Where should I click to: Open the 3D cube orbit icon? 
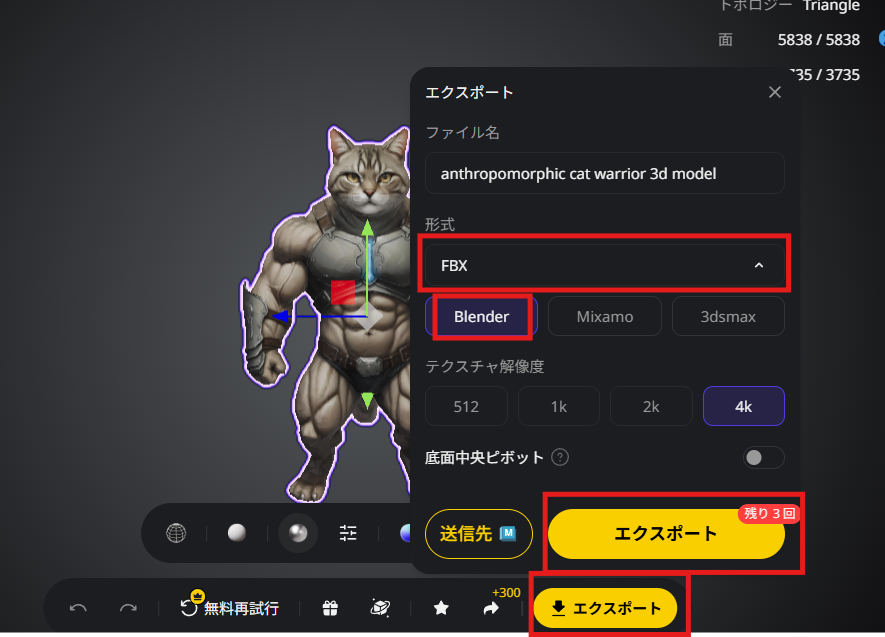coord(380,608)
